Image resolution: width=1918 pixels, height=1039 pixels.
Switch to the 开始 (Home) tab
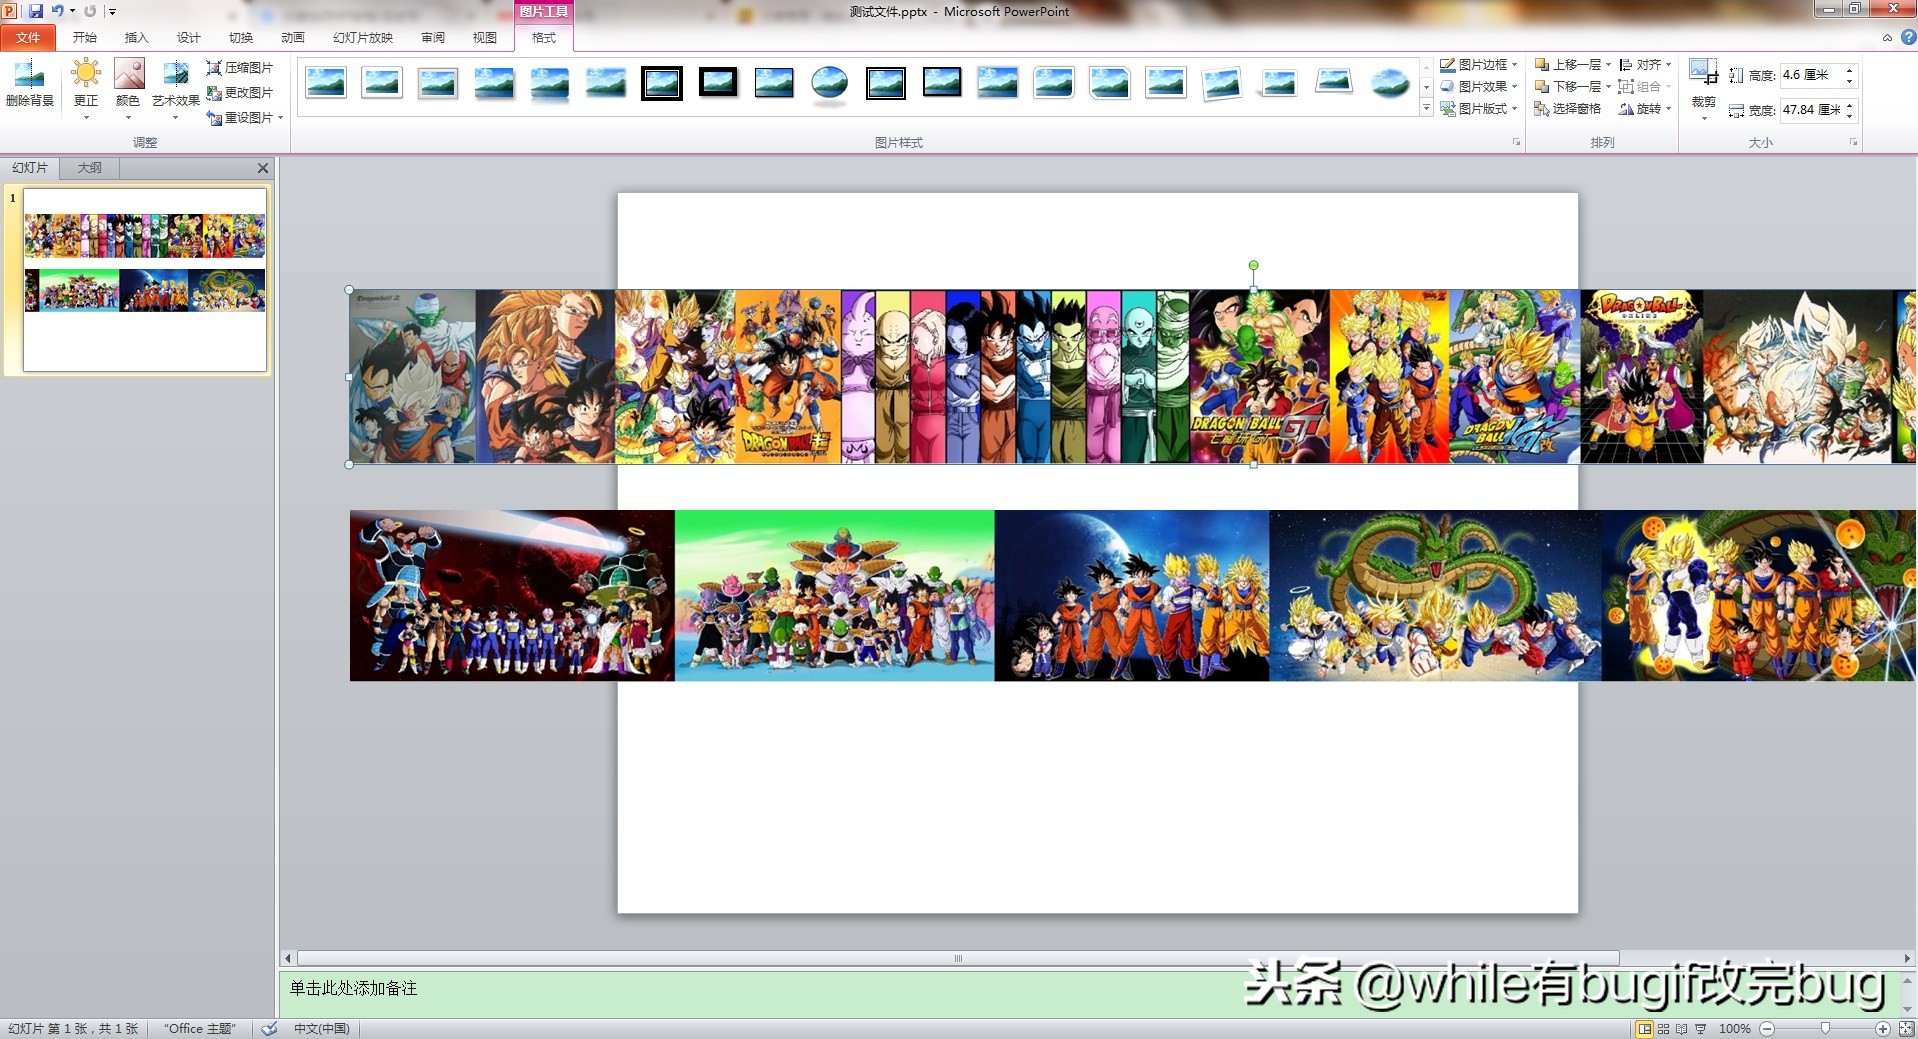coord(85,38)
